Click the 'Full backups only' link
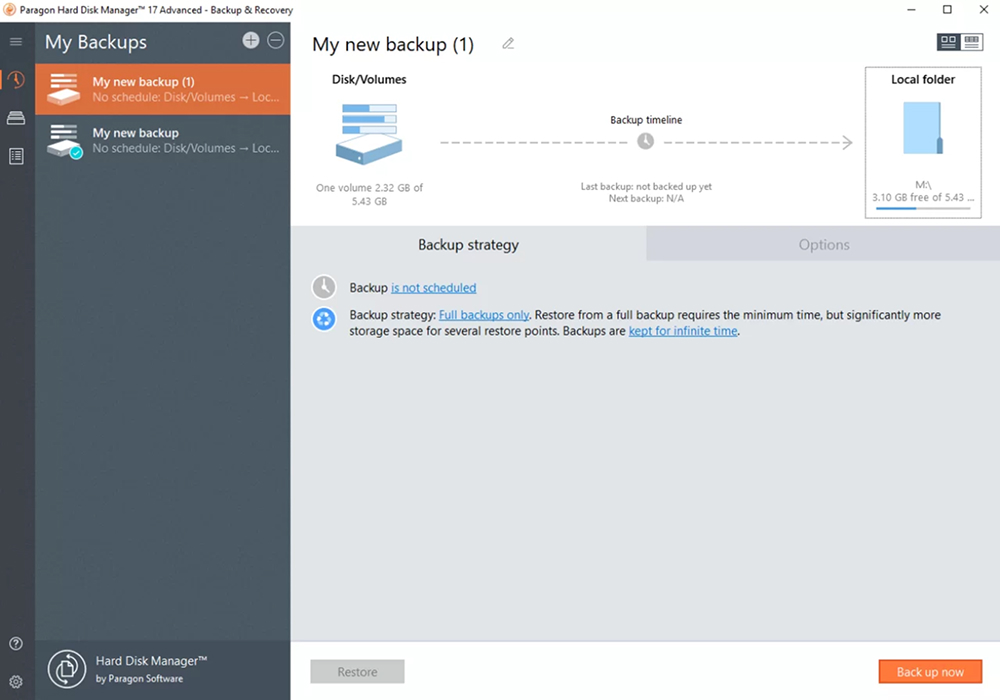Viewport: 1000px width, 700px height. pyautogui.click(x=483, y=314)
